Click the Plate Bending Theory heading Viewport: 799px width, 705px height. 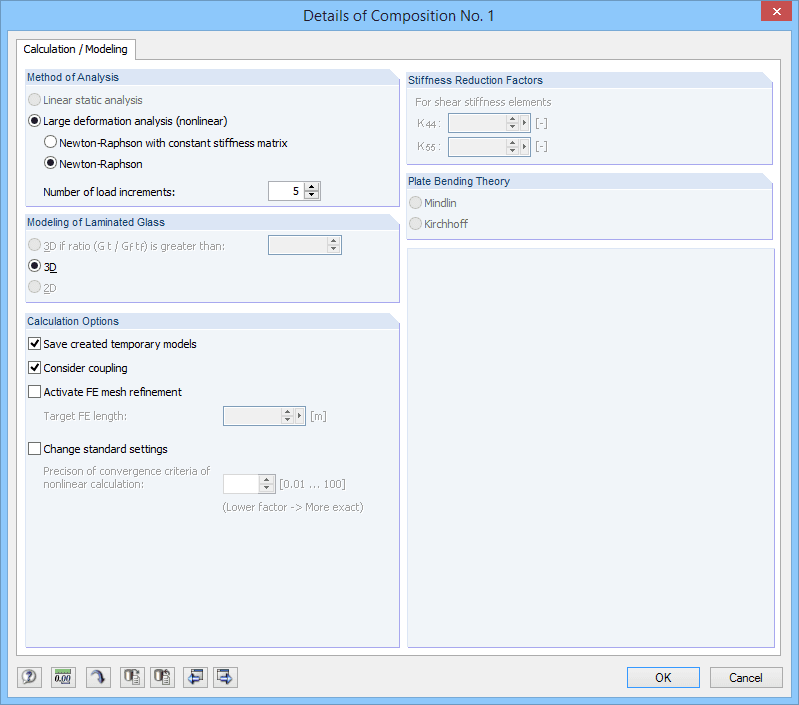[x=459, y=181]
